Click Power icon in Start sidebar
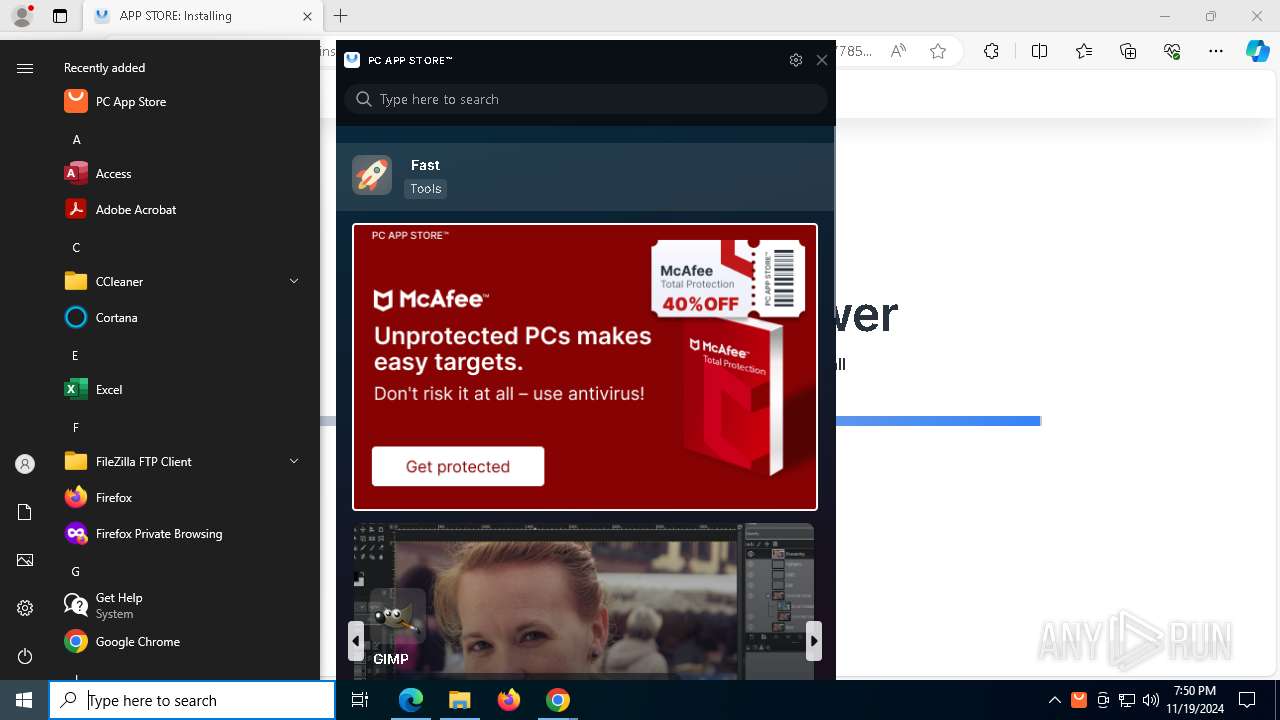 click(x=25, y=656)
